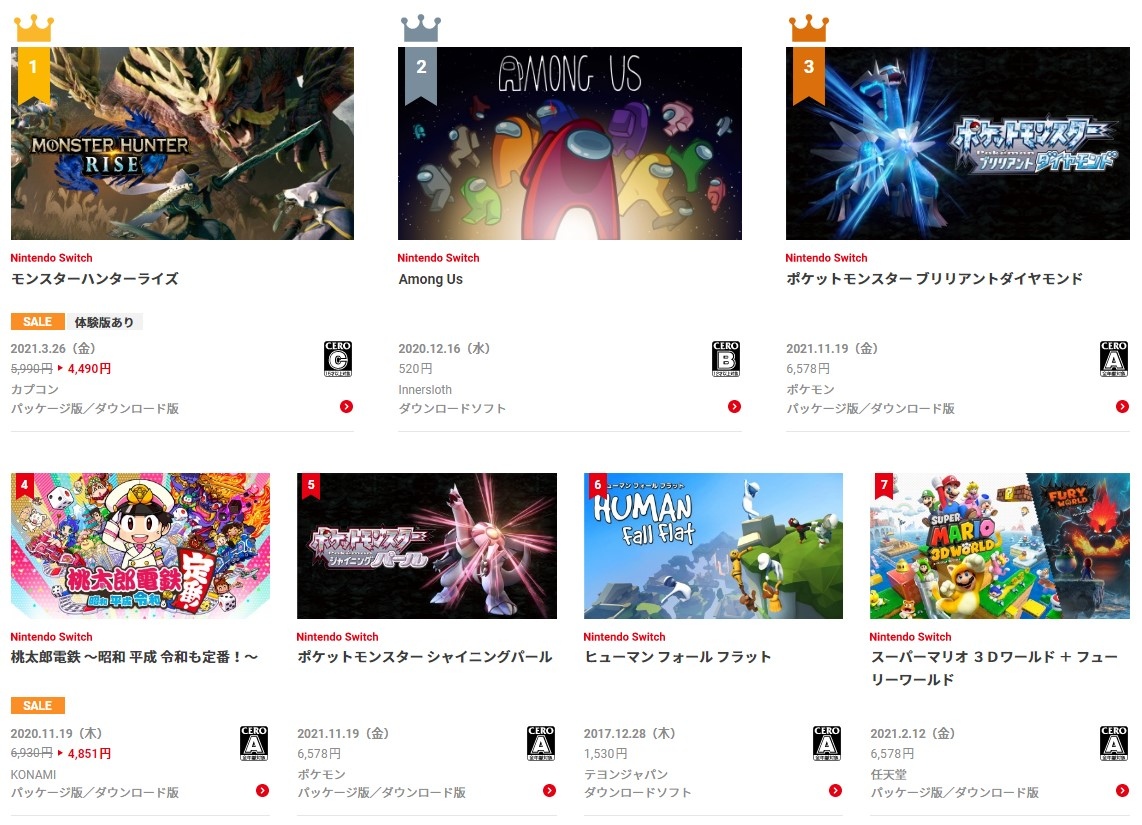Click the モンスターハンターライズ title link
1142x825 pixels.
click(x=95, y=279)
